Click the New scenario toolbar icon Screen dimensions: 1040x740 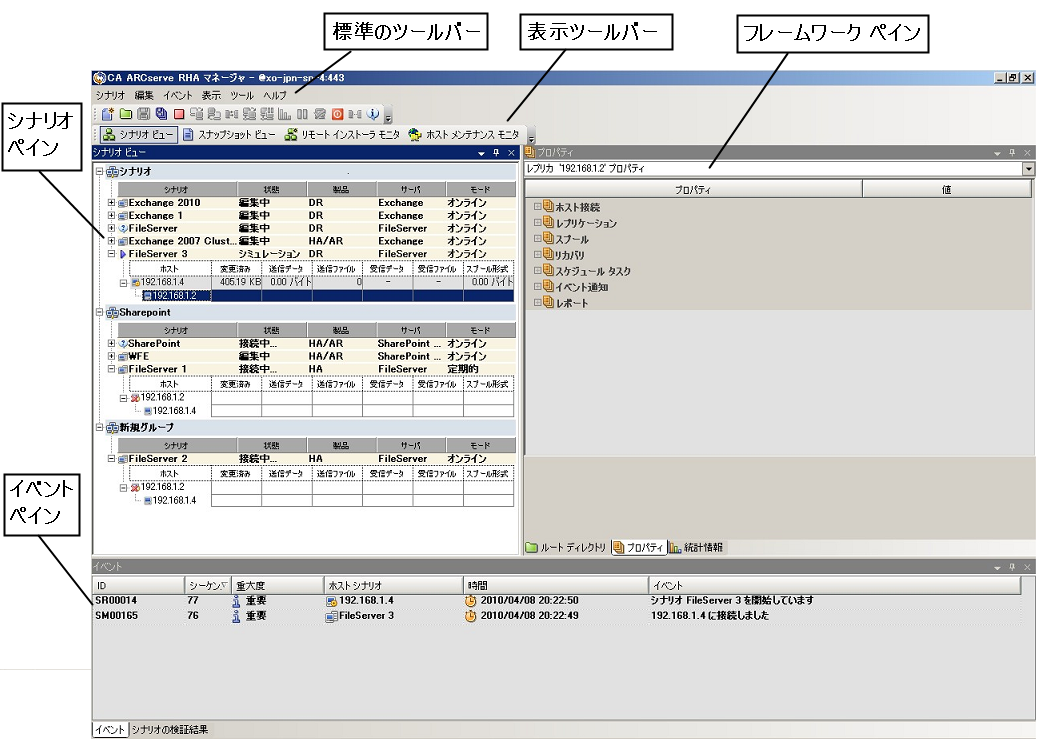108,115
